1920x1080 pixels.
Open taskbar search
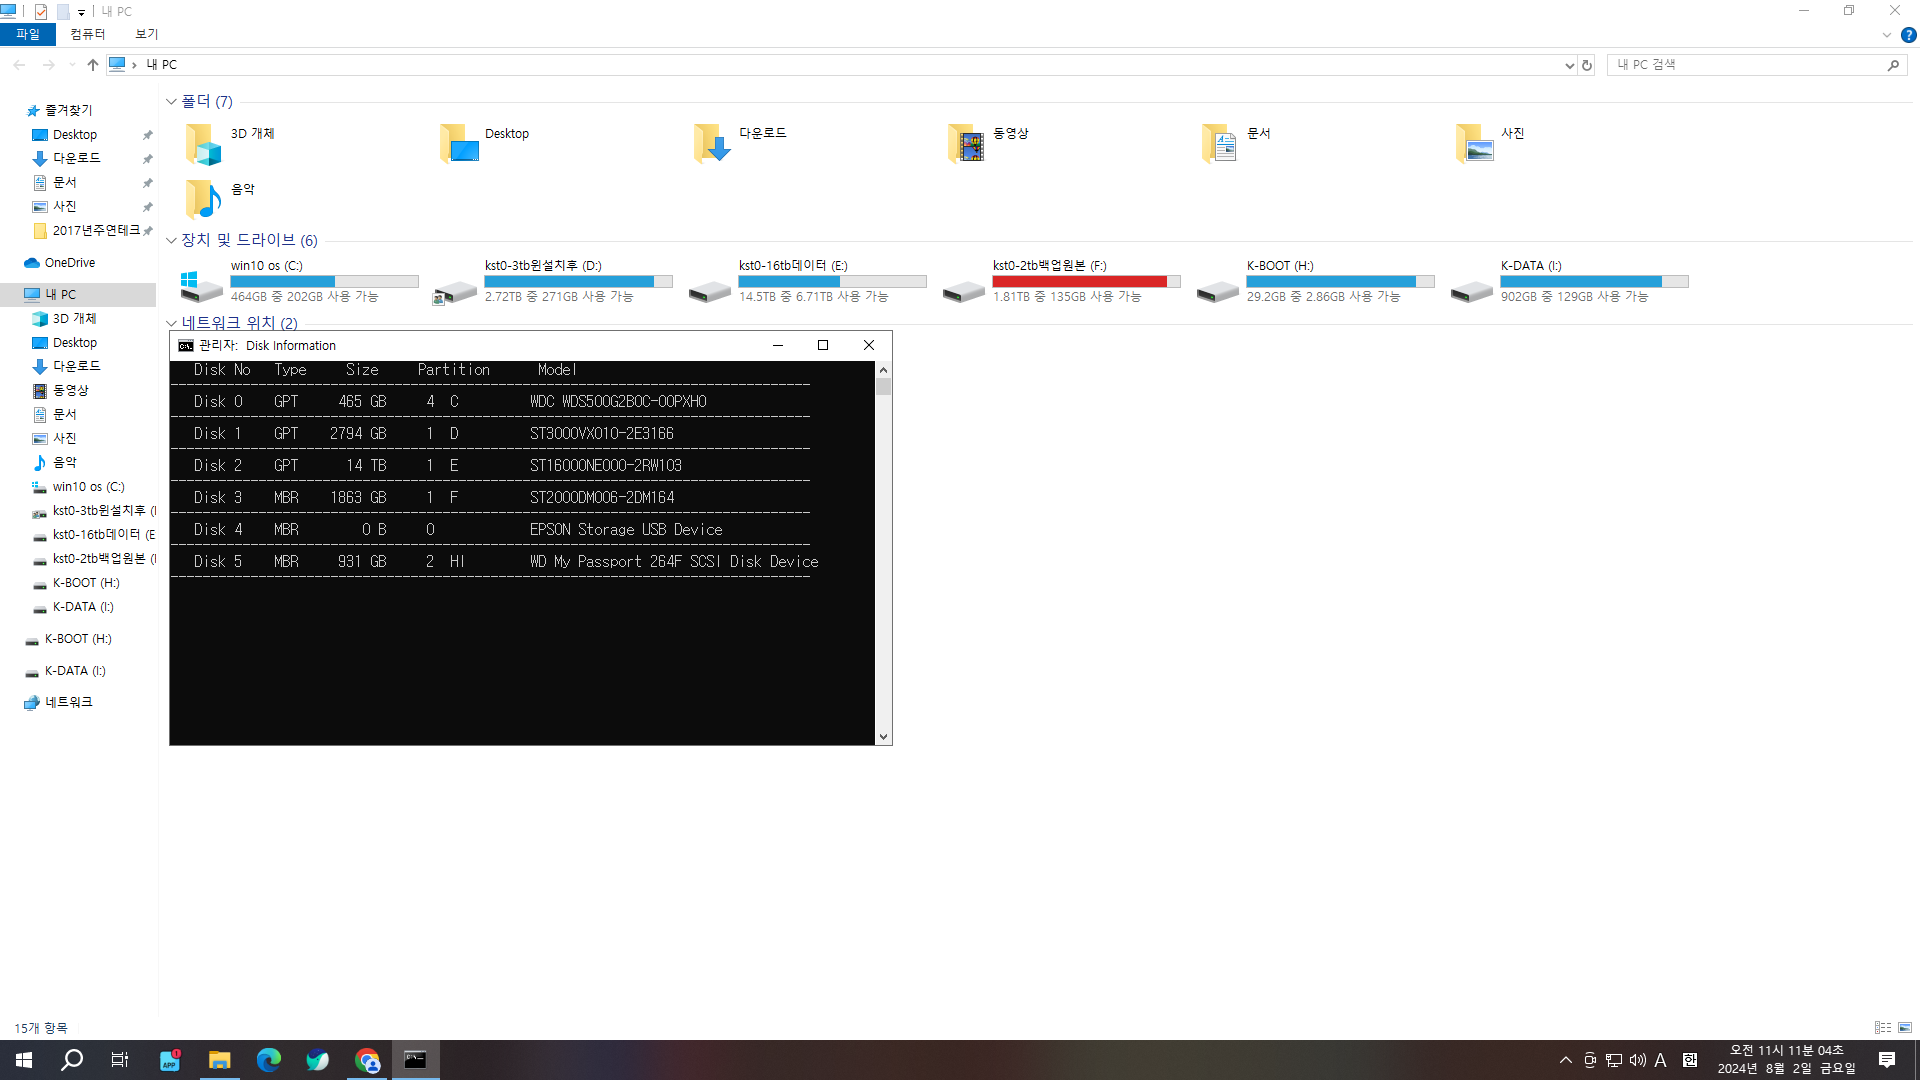tap(72, 1060)
